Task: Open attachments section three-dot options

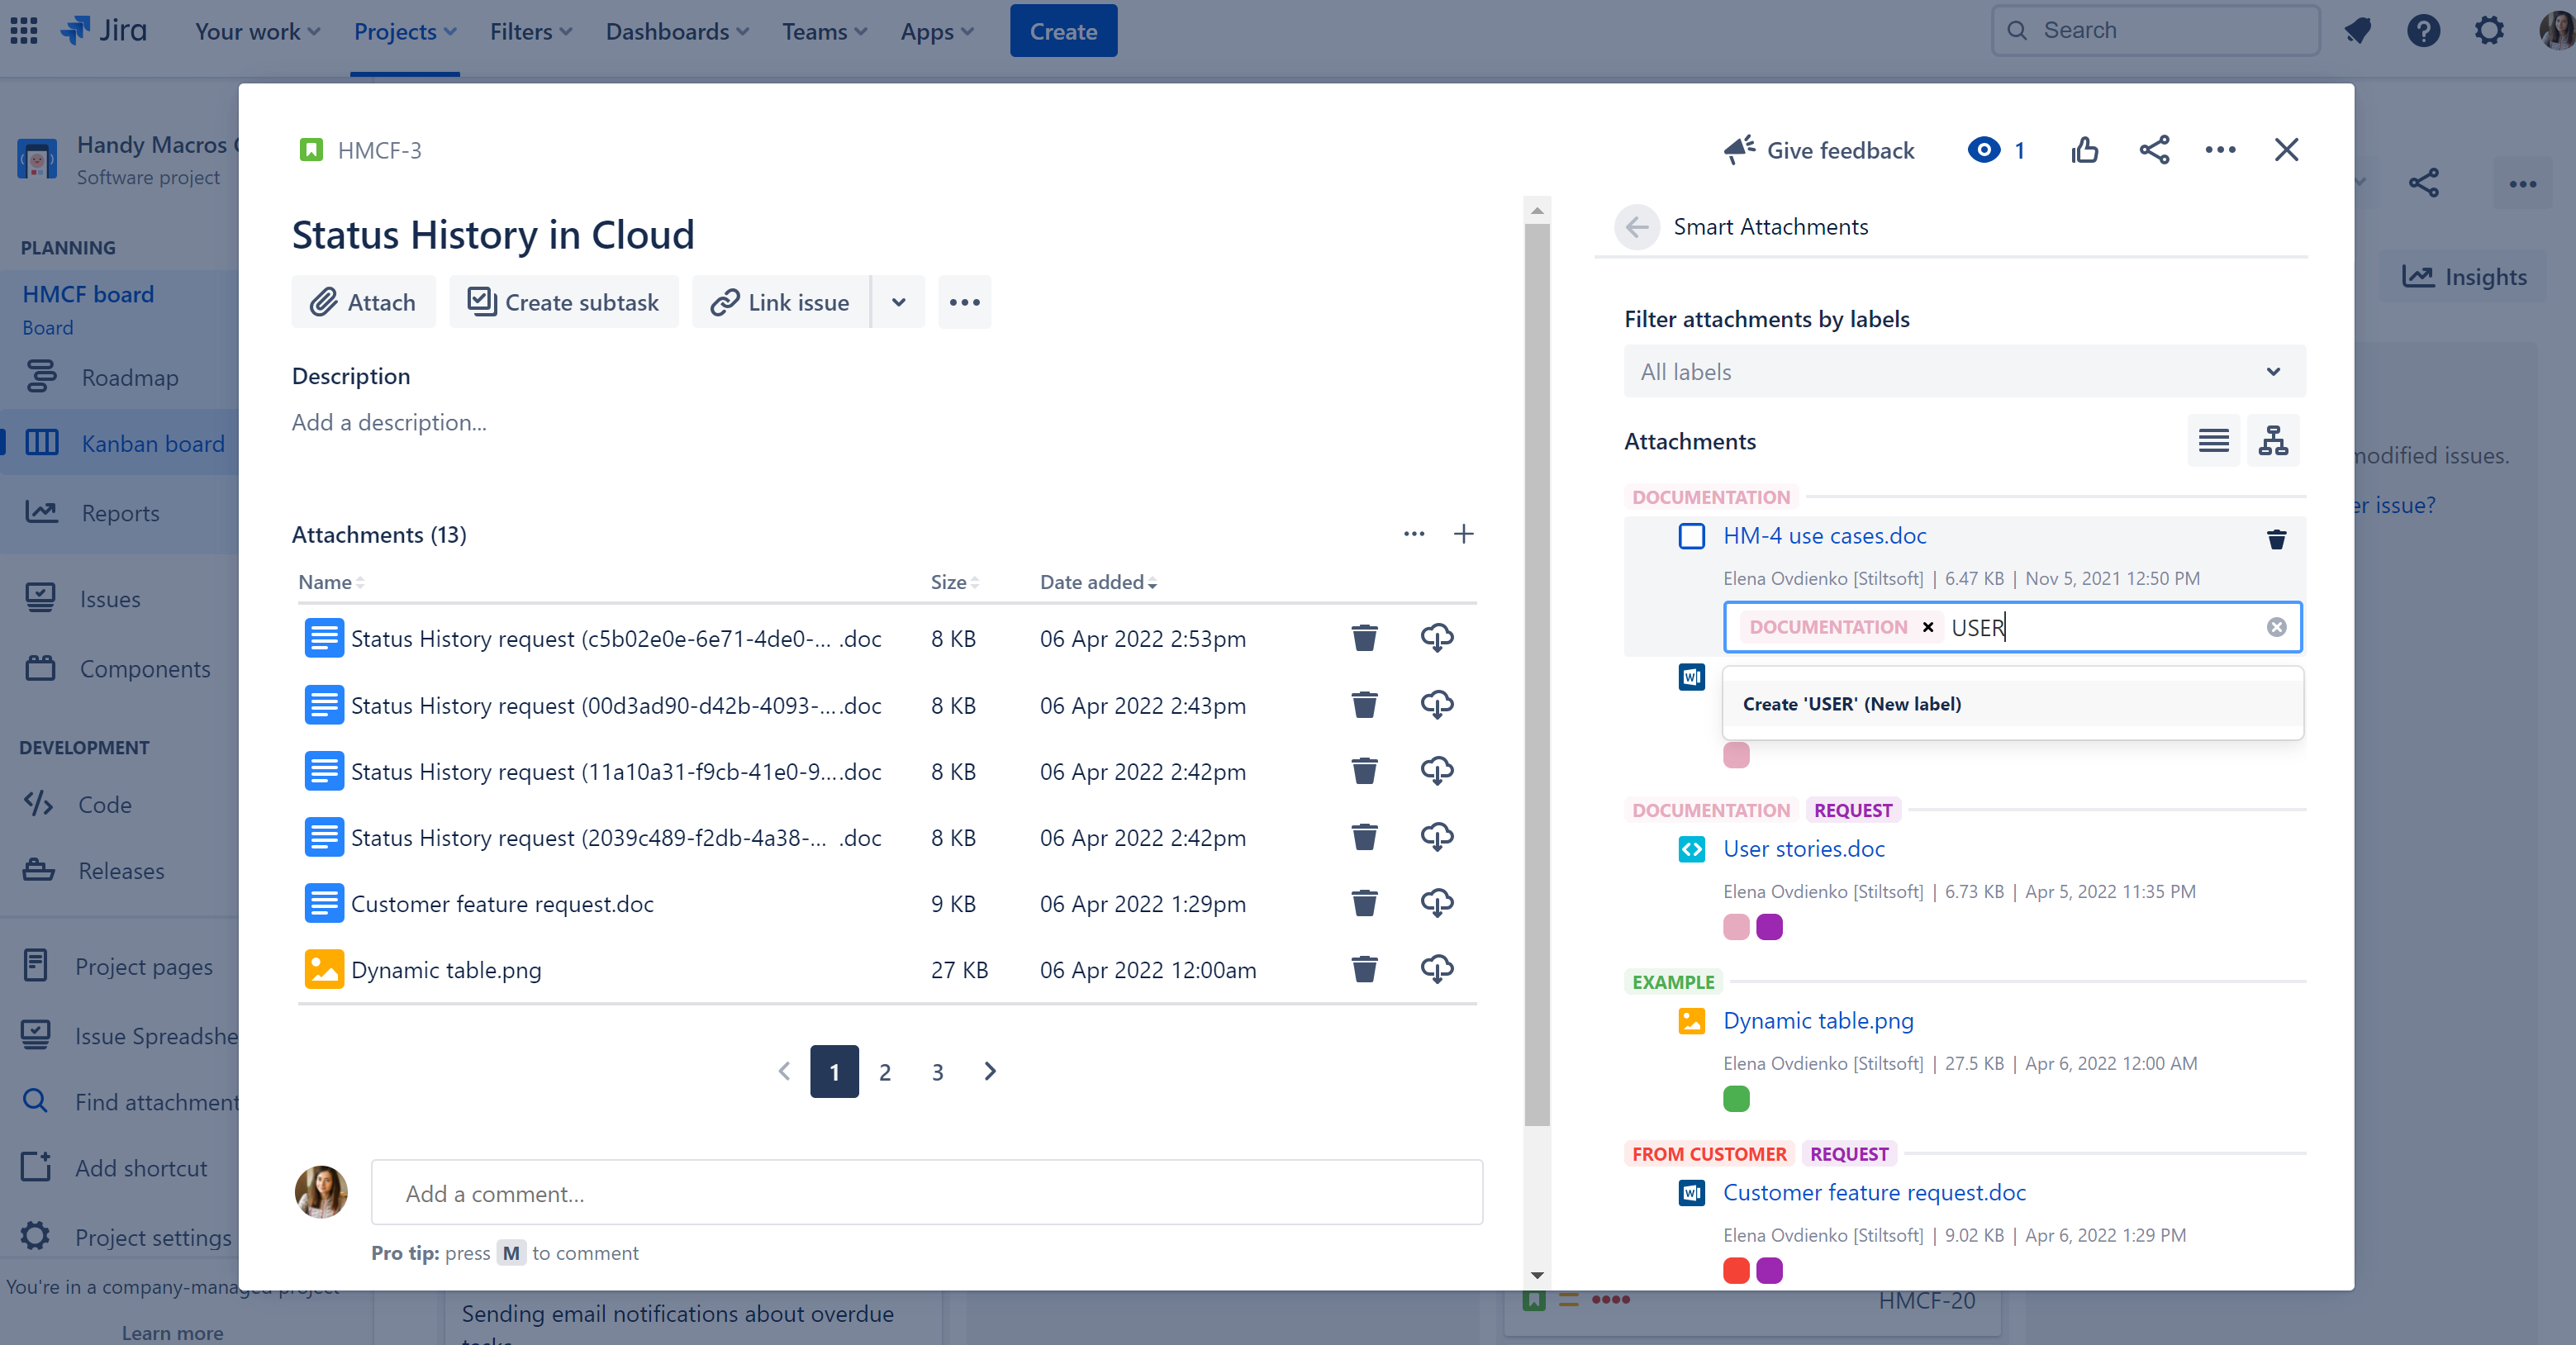Action: point(1414,534)
